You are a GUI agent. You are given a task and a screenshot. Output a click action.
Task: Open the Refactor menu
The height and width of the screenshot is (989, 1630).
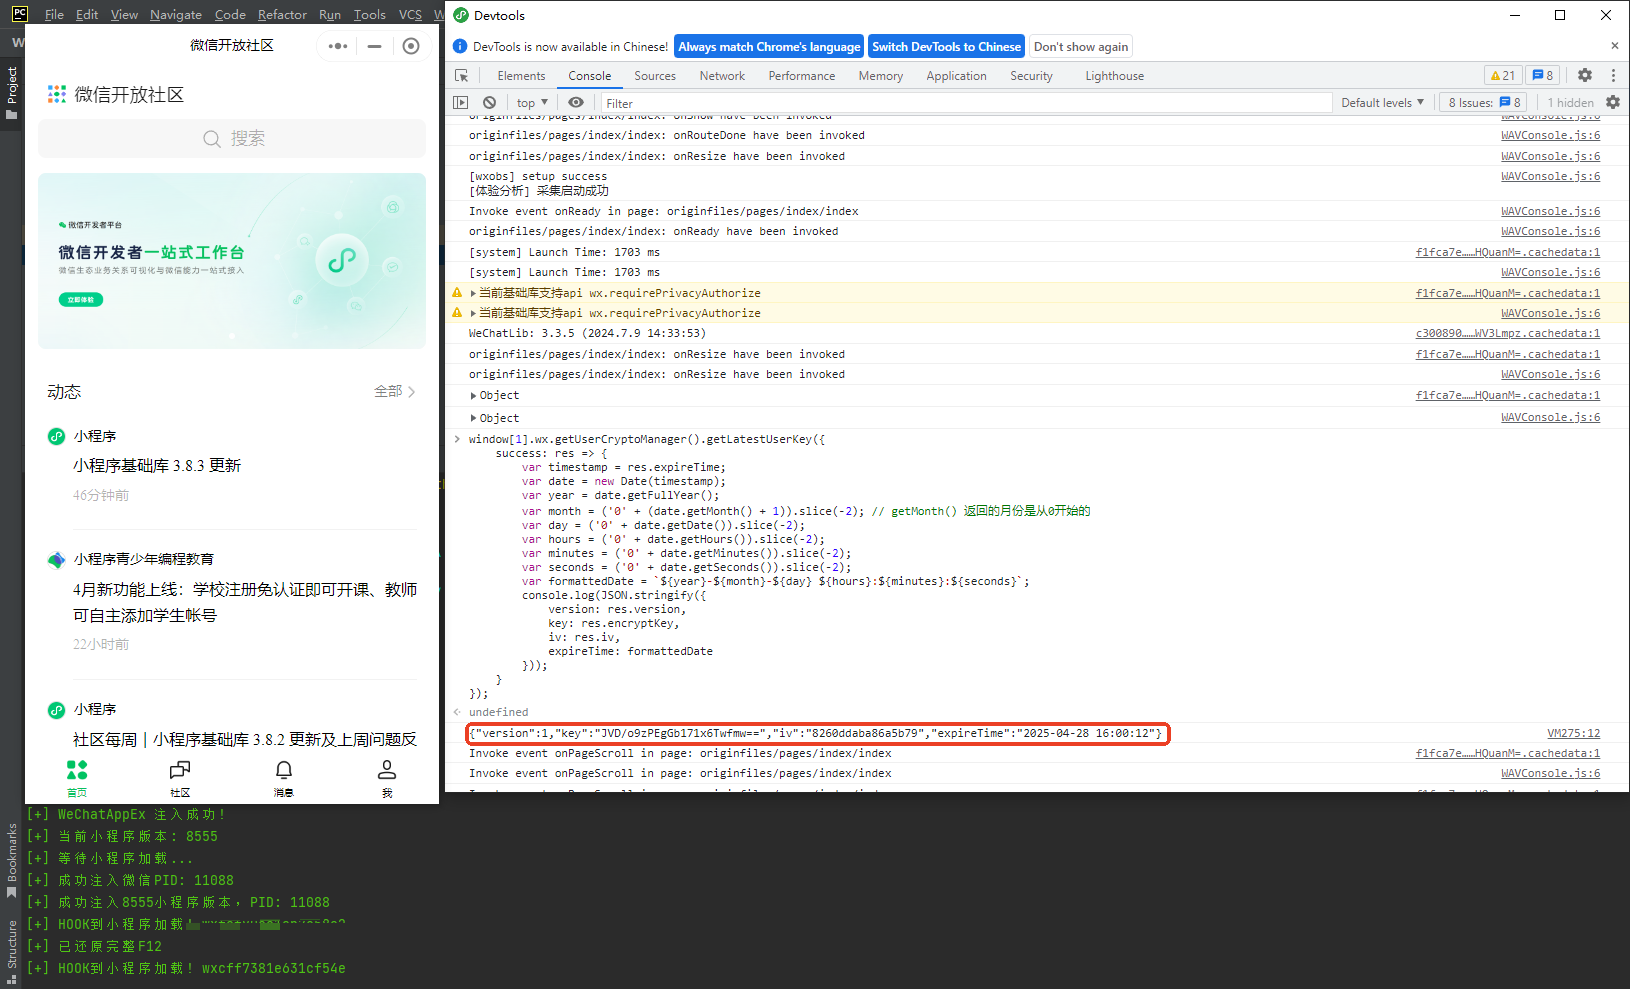[282, 14]
